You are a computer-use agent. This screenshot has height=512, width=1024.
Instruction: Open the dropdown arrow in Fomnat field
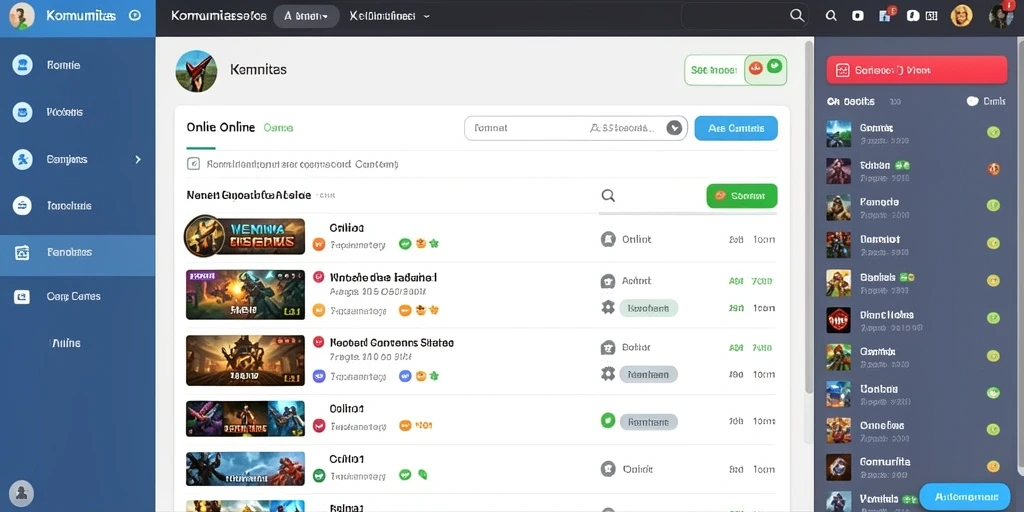click(674, 128)
